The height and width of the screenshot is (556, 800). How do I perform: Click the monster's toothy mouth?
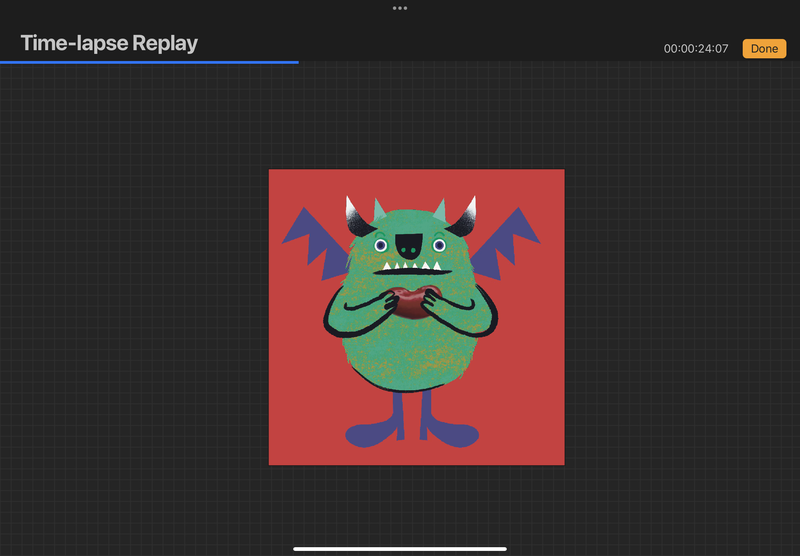pyautogui.click(x=409, y=268)
